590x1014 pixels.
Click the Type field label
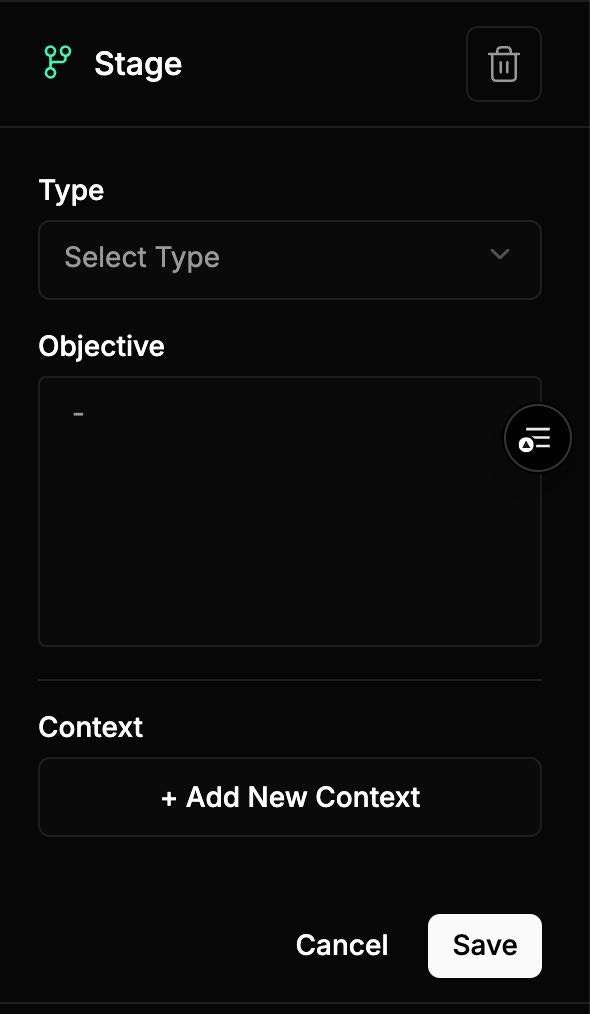click(x=71, y=191)
